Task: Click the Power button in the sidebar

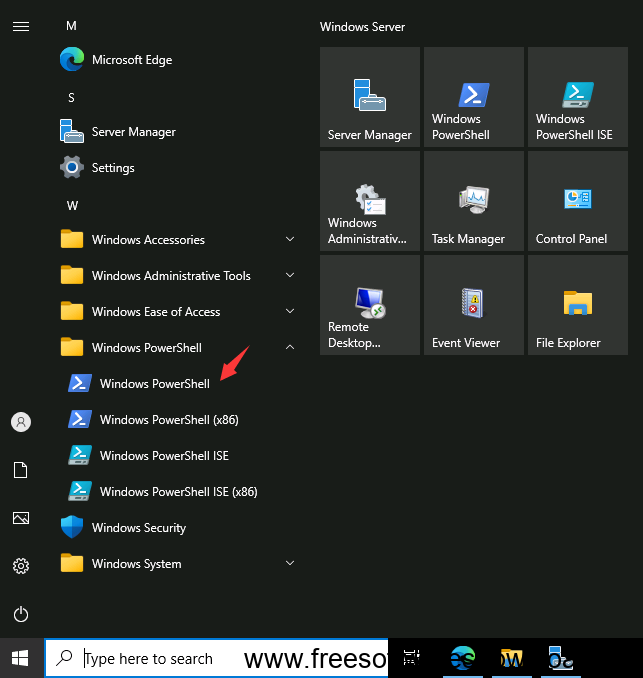Action: click(x=21, y=614)
